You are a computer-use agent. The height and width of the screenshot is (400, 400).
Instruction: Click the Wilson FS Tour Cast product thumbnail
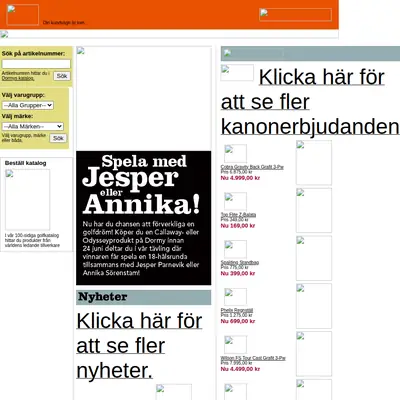point(235,345)
